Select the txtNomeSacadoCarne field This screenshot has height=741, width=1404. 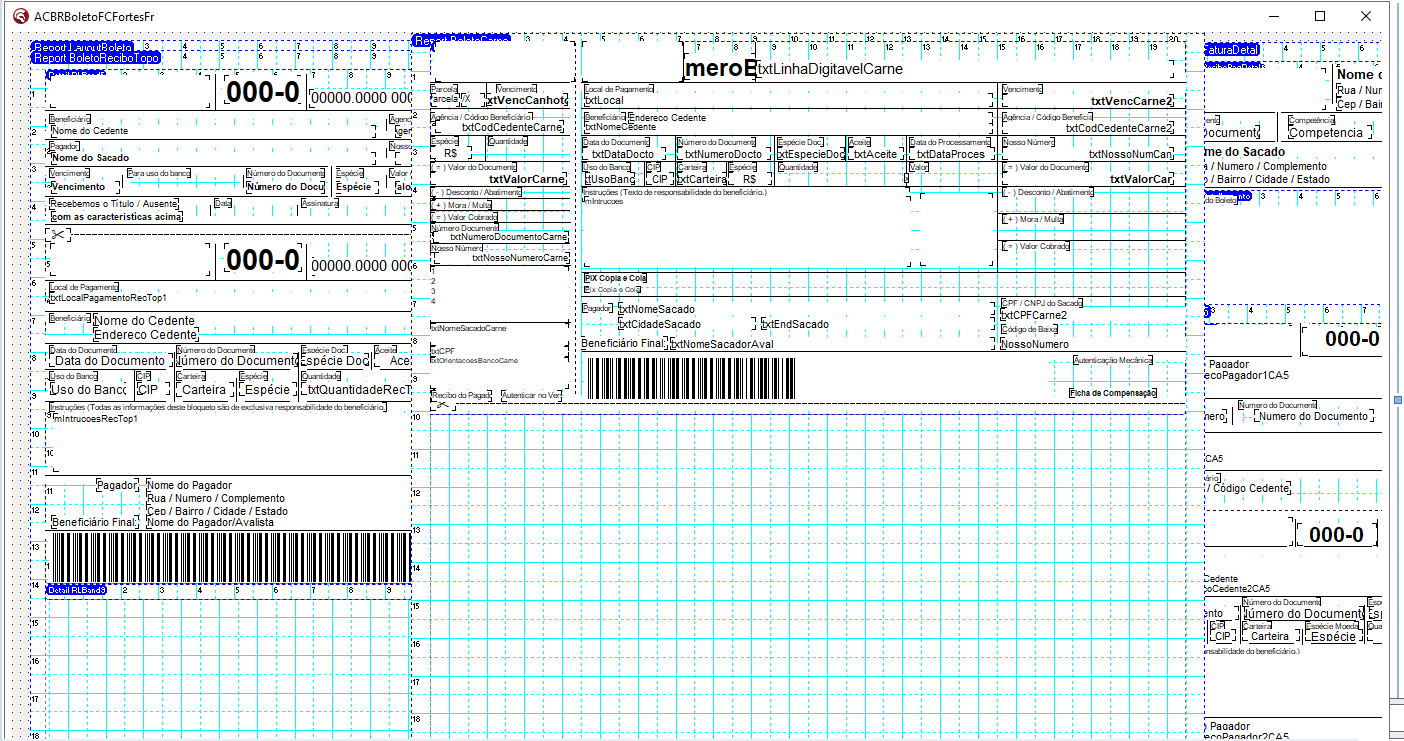469,328
